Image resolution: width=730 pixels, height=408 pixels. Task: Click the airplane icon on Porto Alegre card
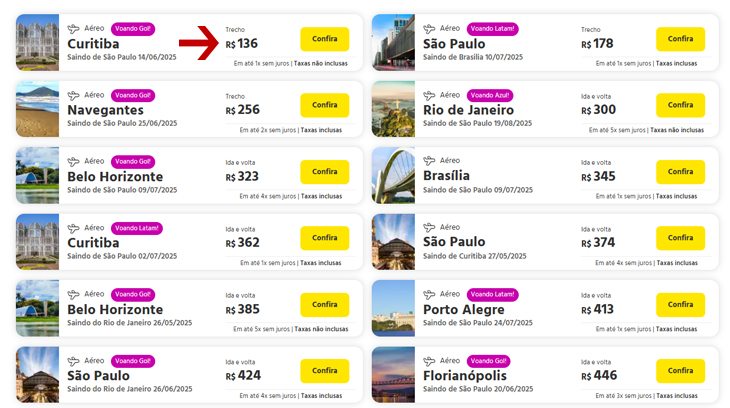click(429, 294)
